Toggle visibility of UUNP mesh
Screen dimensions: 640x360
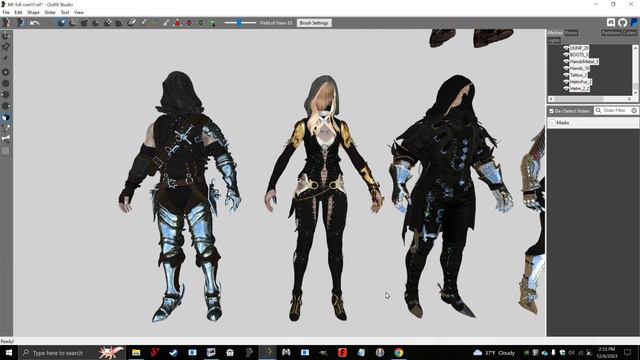566,48
